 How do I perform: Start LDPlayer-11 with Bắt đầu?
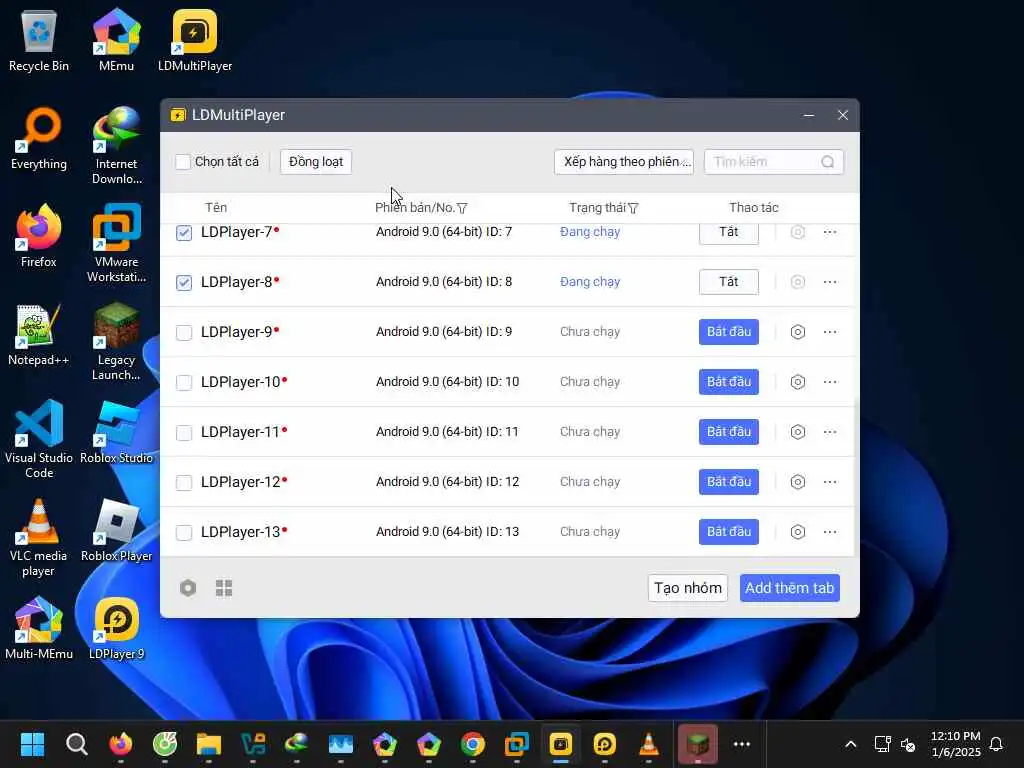729,432
